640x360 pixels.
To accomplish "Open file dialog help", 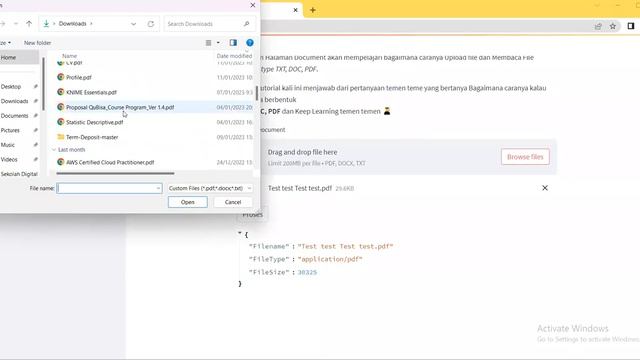I will point(250,42).
